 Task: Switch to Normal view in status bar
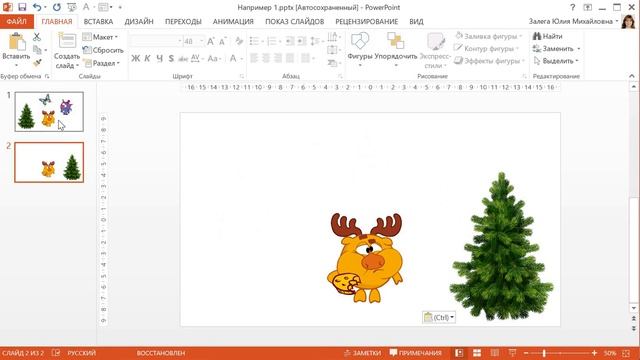click(459, 353)
